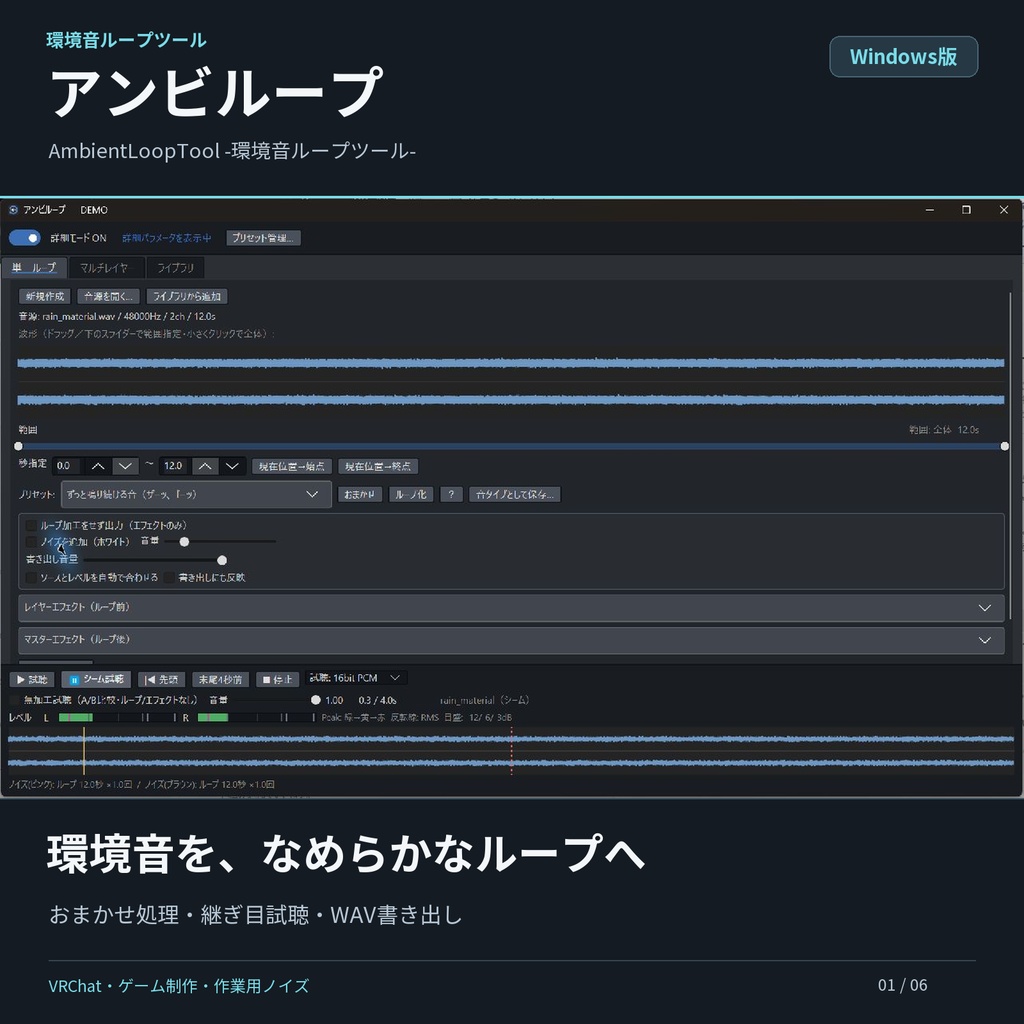Viewport: 1024px width, 1024px height.
Task: Click the 範囲: 全体 12.0s label
Action: 944,430
